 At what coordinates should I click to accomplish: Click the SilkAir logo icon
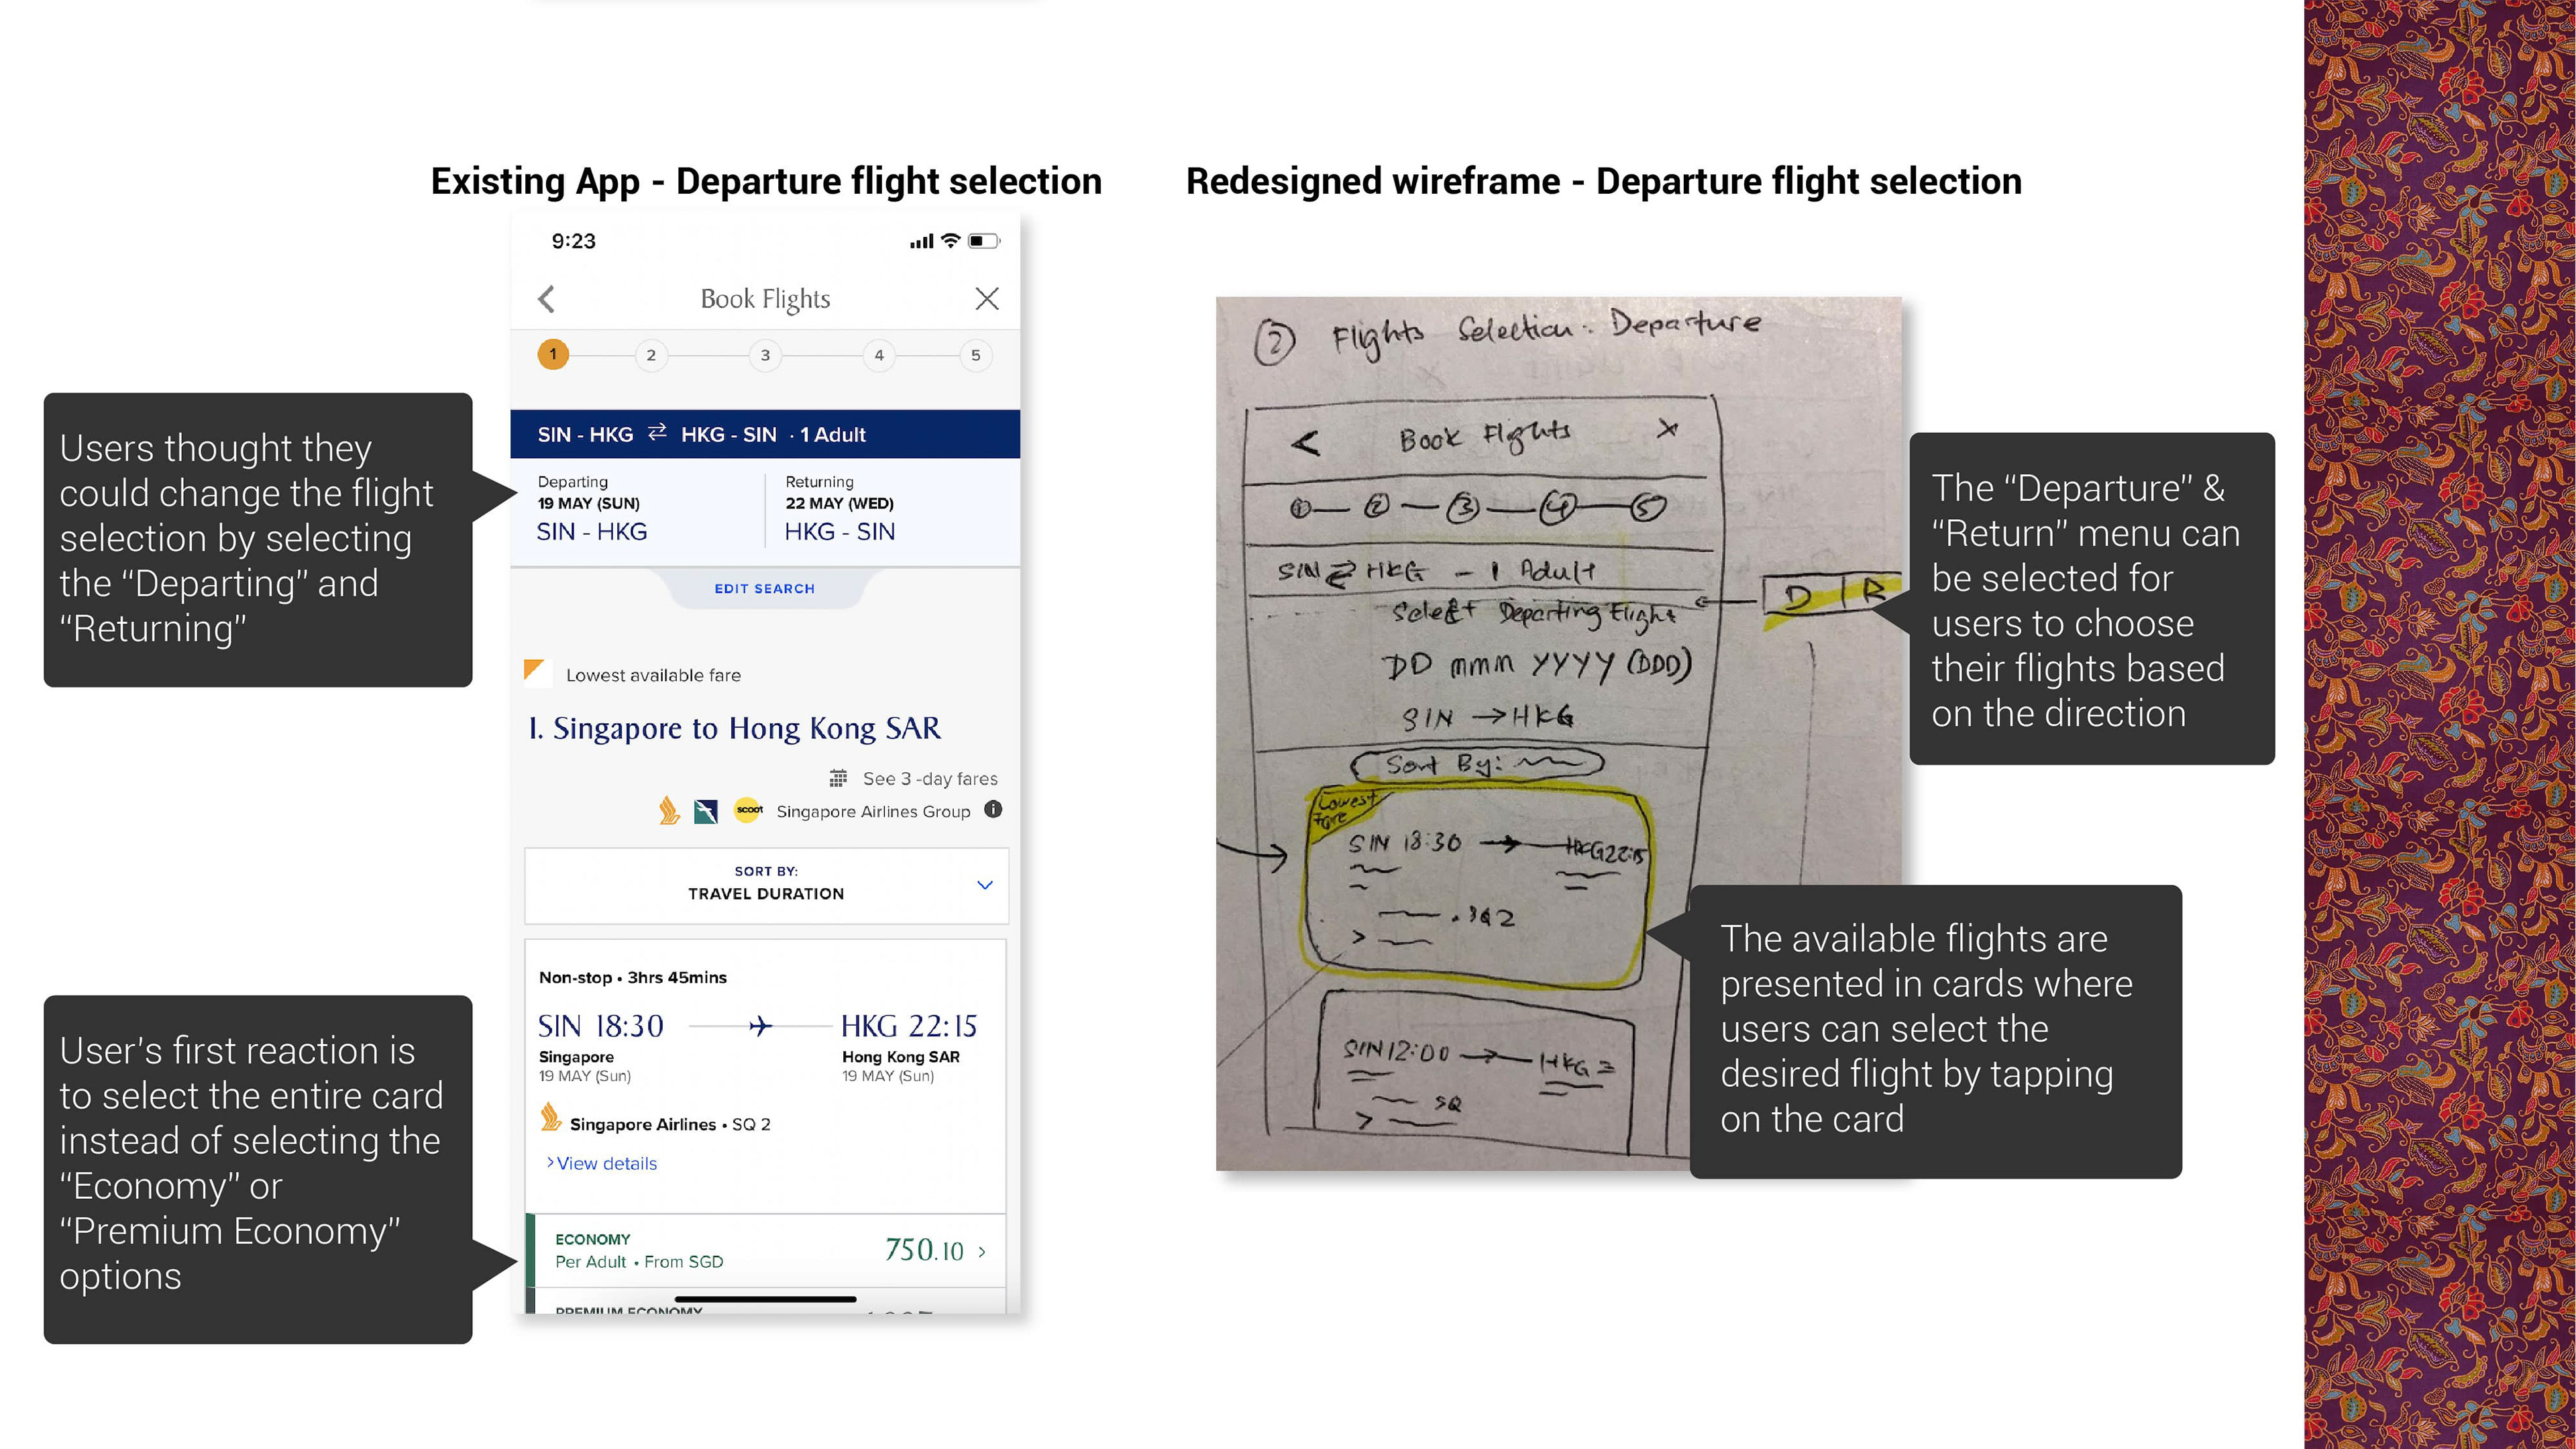pos(706,811)
